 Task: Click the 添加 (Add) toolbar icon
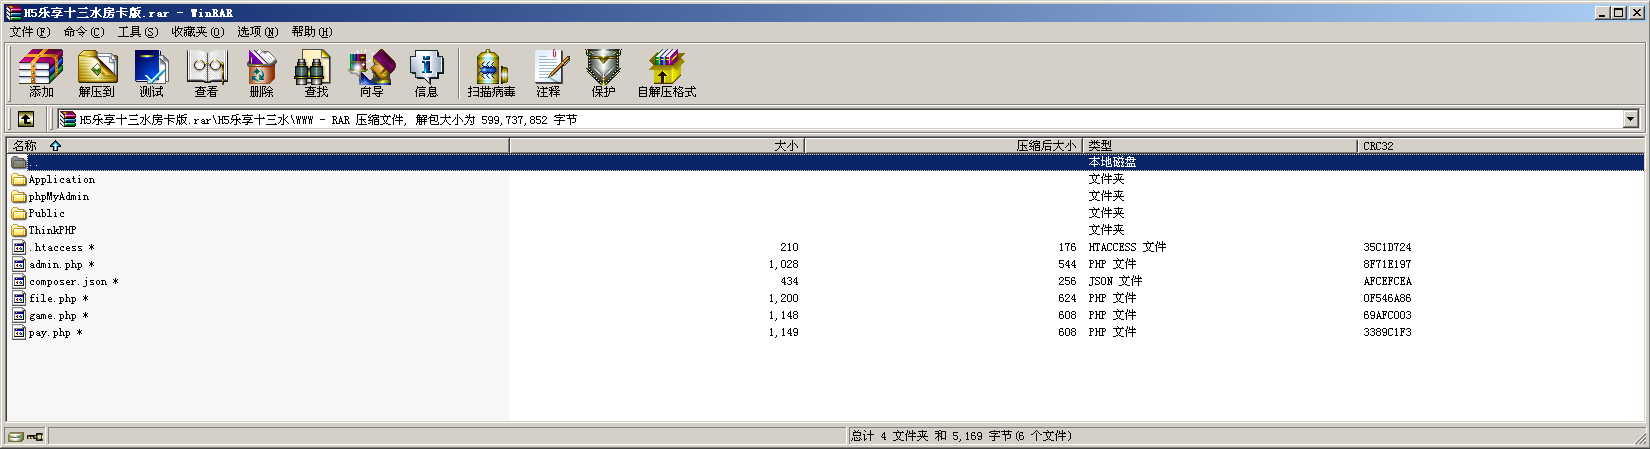click(41, 73)
